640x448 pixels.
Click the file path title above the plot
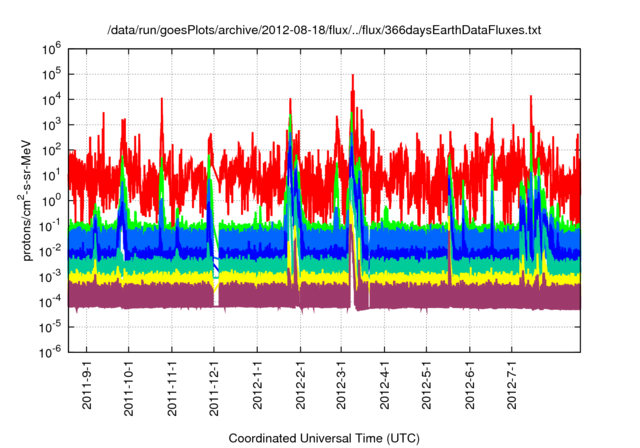click(324, 31)
